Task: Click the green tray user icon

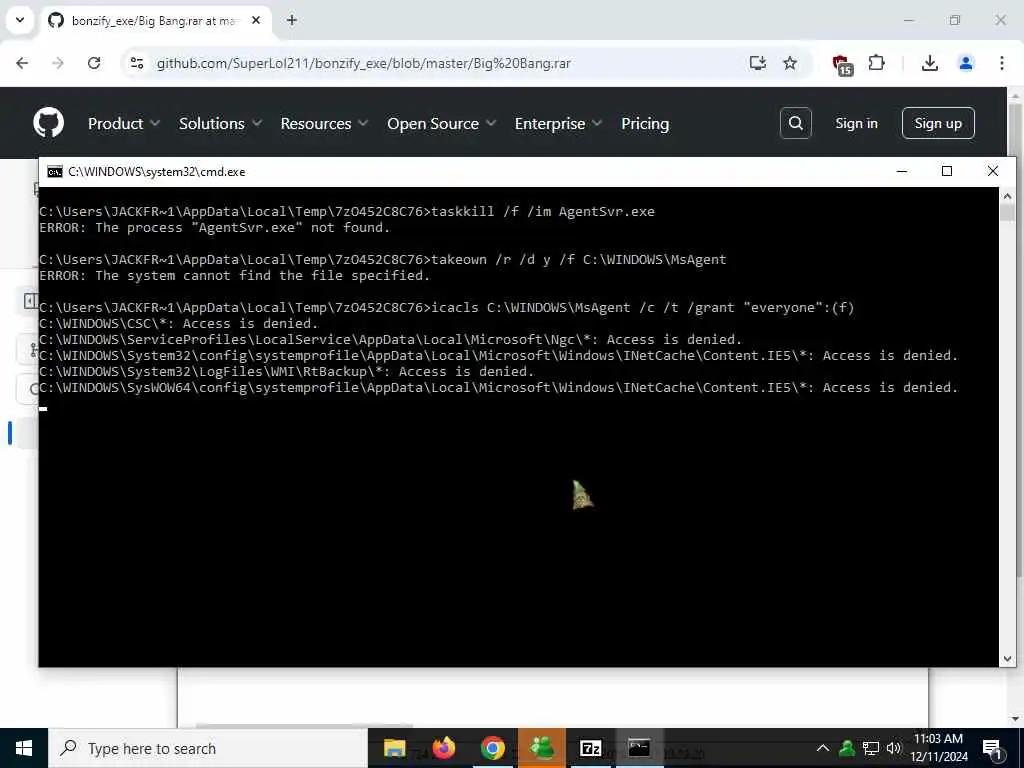Action: pyautogui.click(x=846, y=748)
